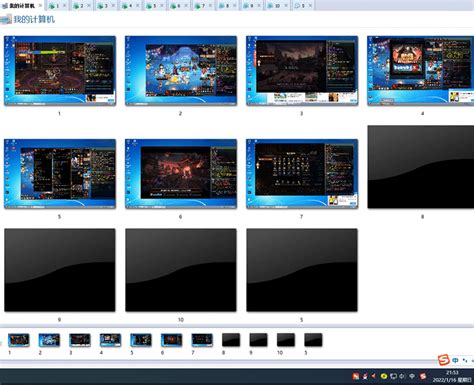
Task: Toggle the 中 Chinese input mode indicator
Action: 455,360
